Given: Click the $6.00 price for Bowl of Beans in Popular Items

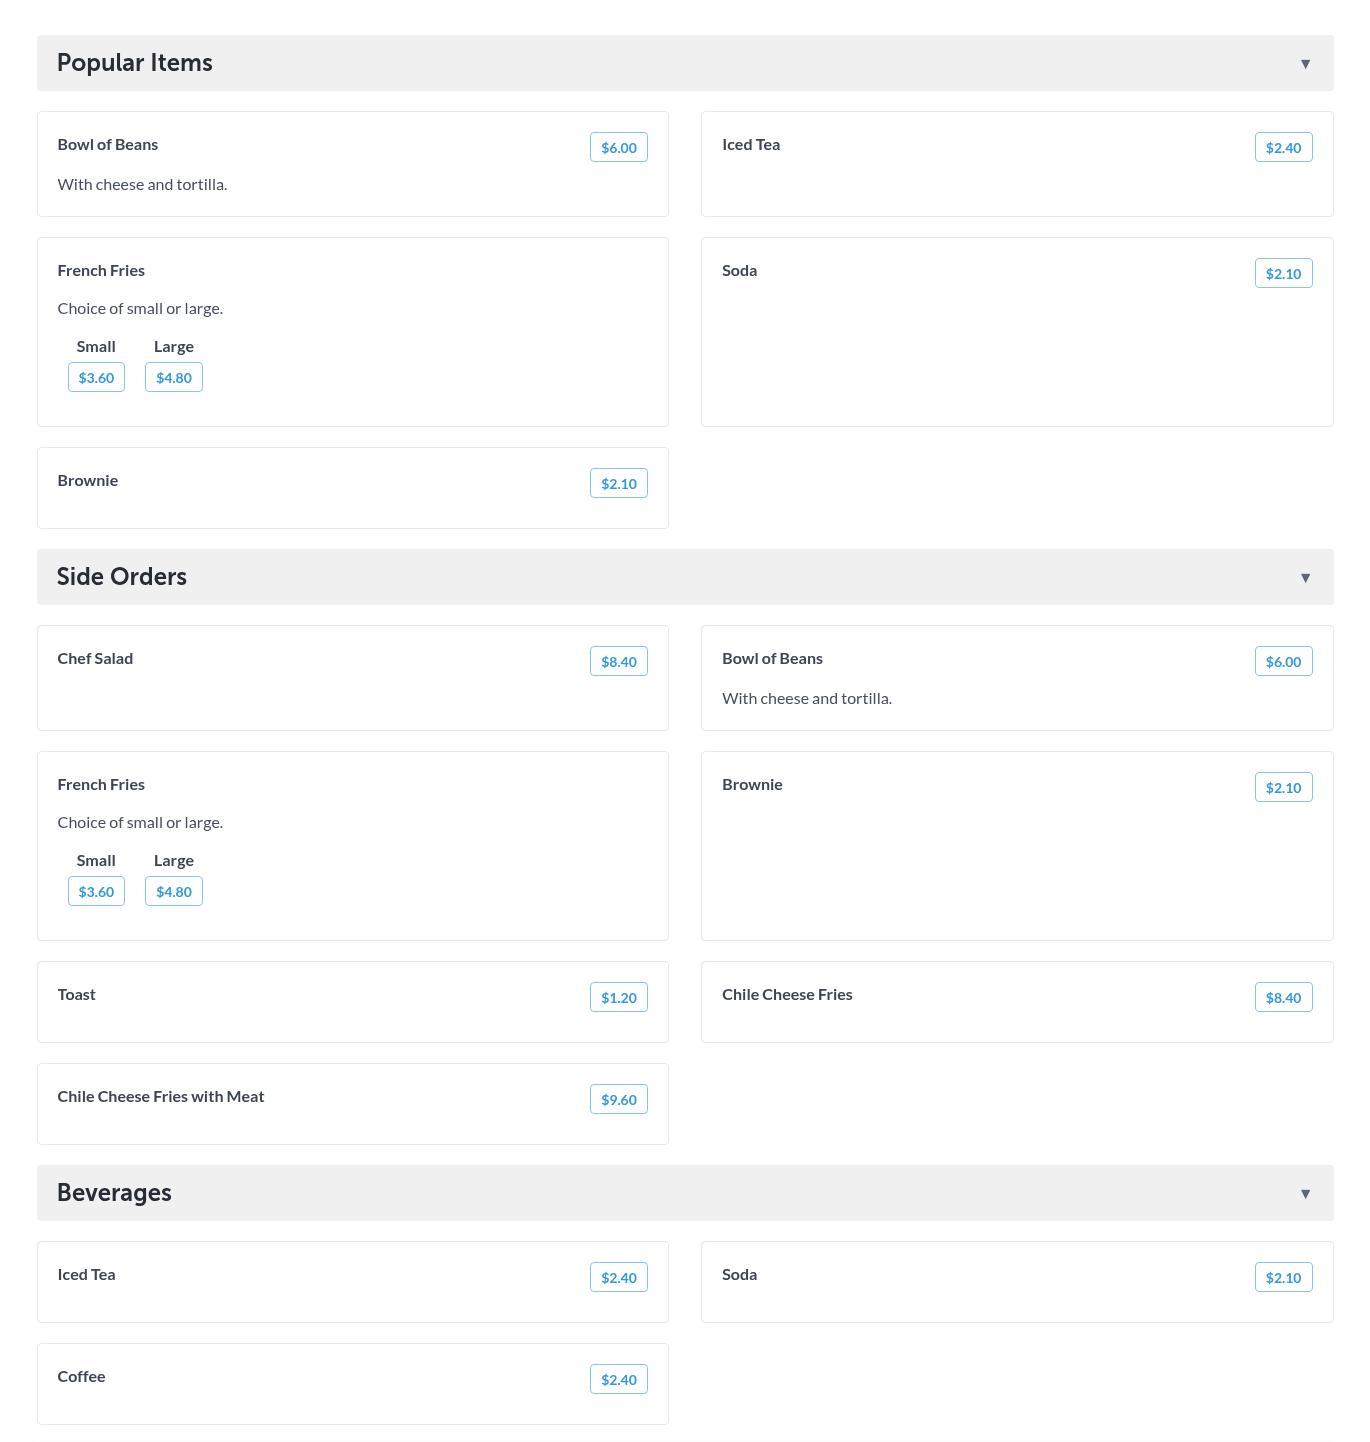Looking at the screenshot, I should click(618, 148).
